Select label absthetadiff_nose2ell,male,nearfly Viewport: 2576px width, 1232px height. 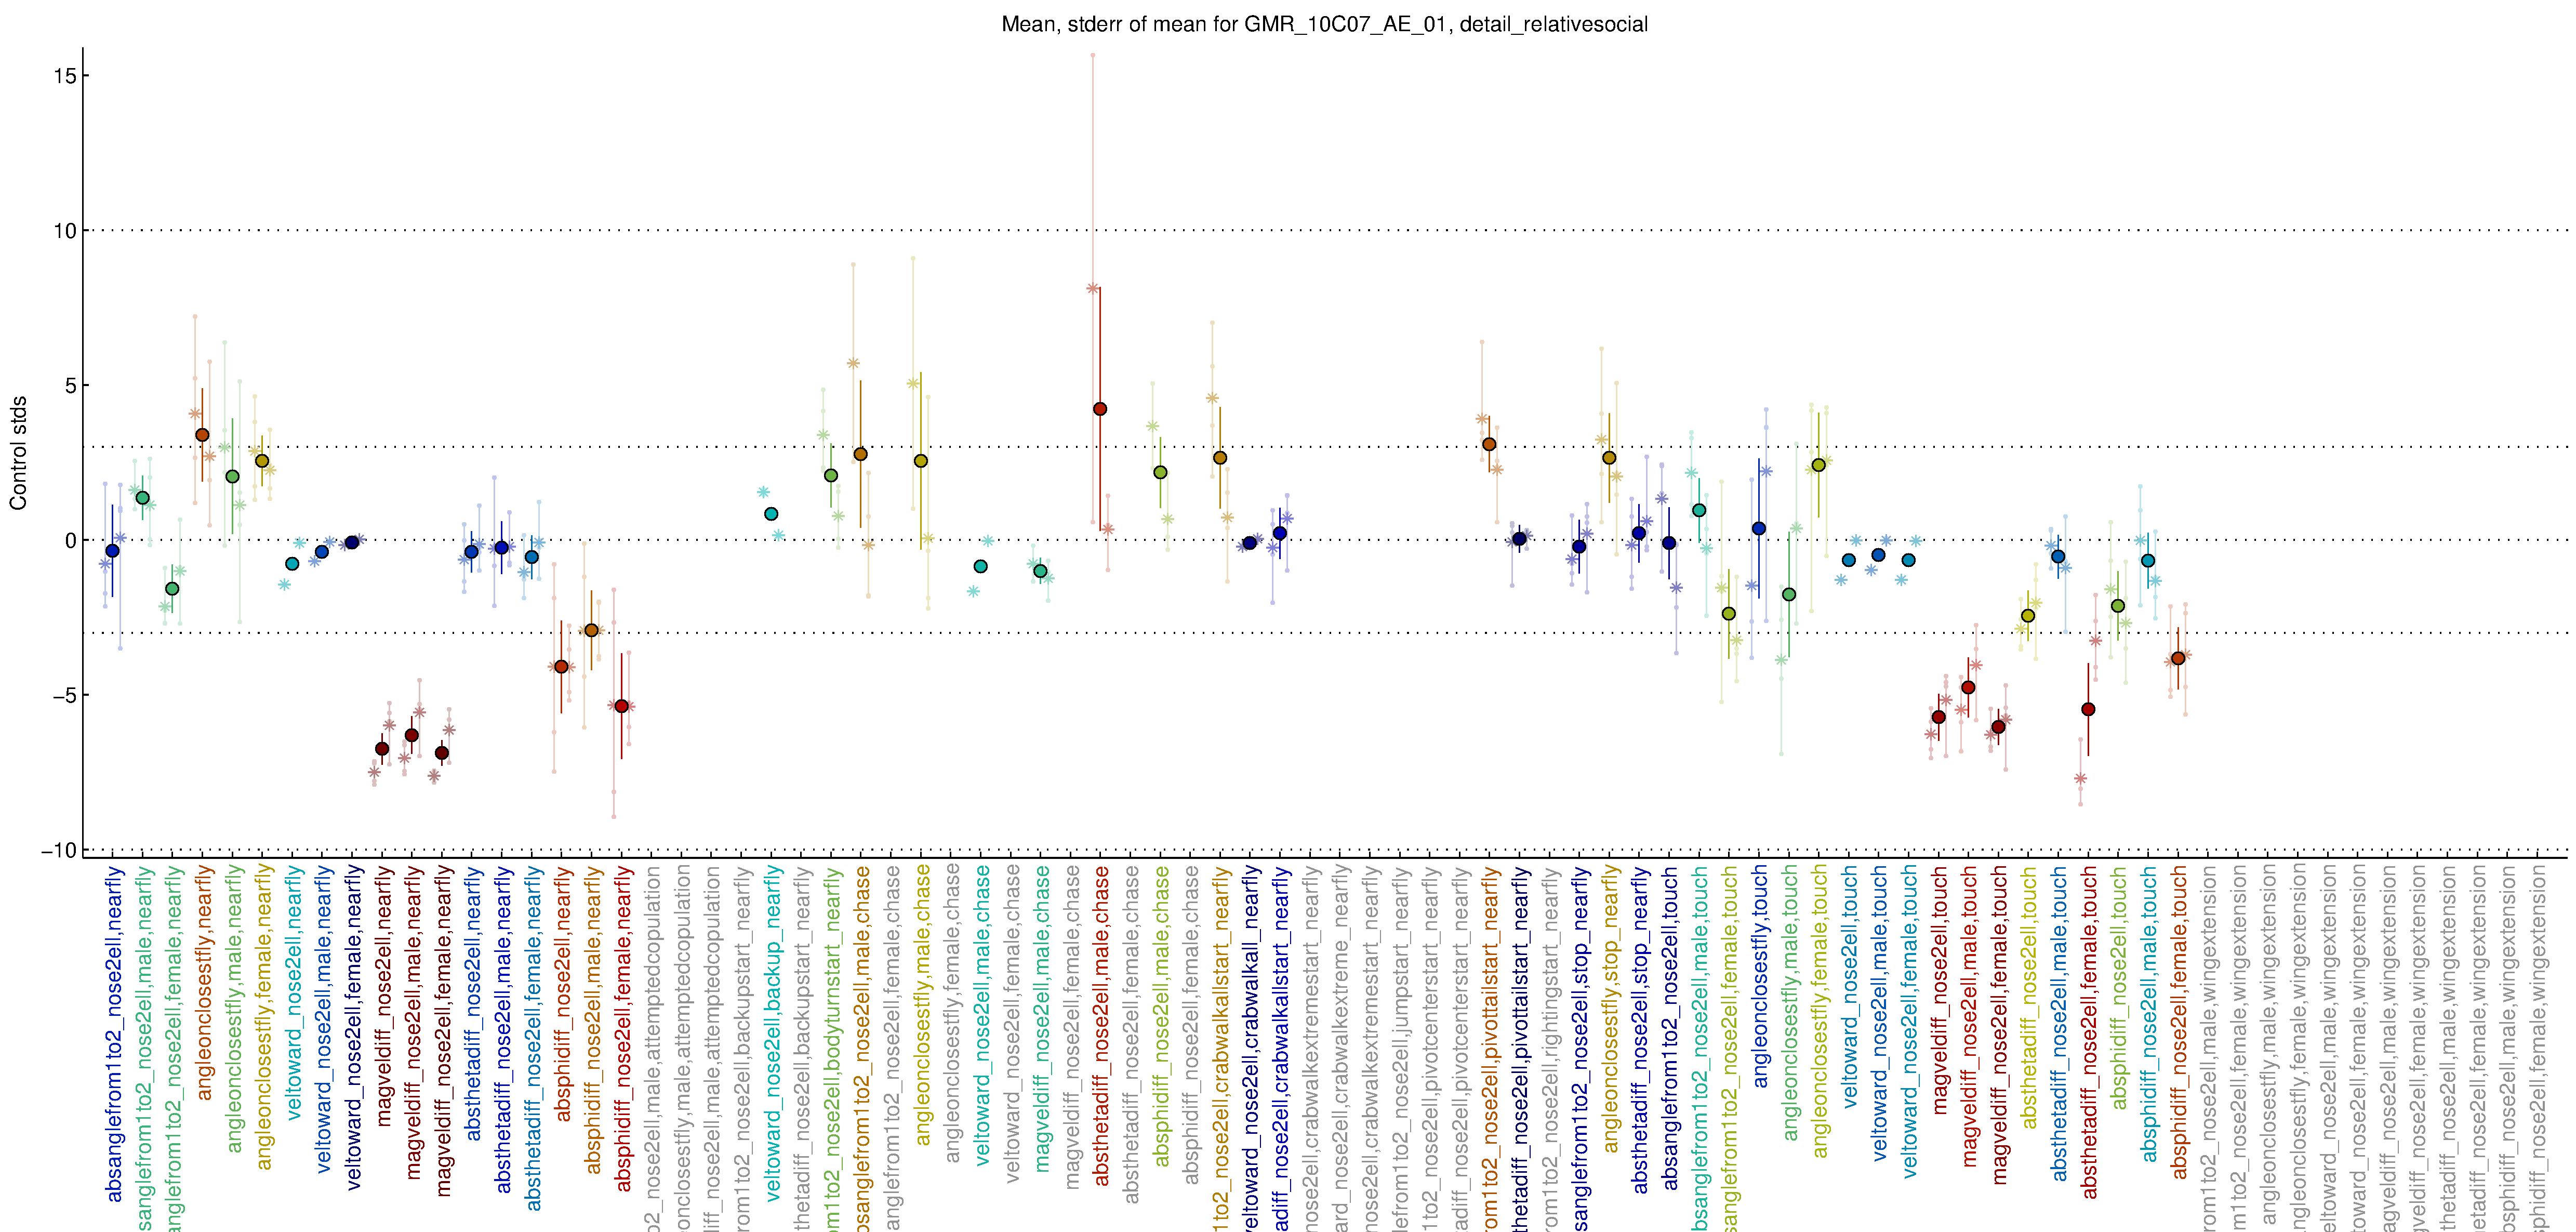503,1029
